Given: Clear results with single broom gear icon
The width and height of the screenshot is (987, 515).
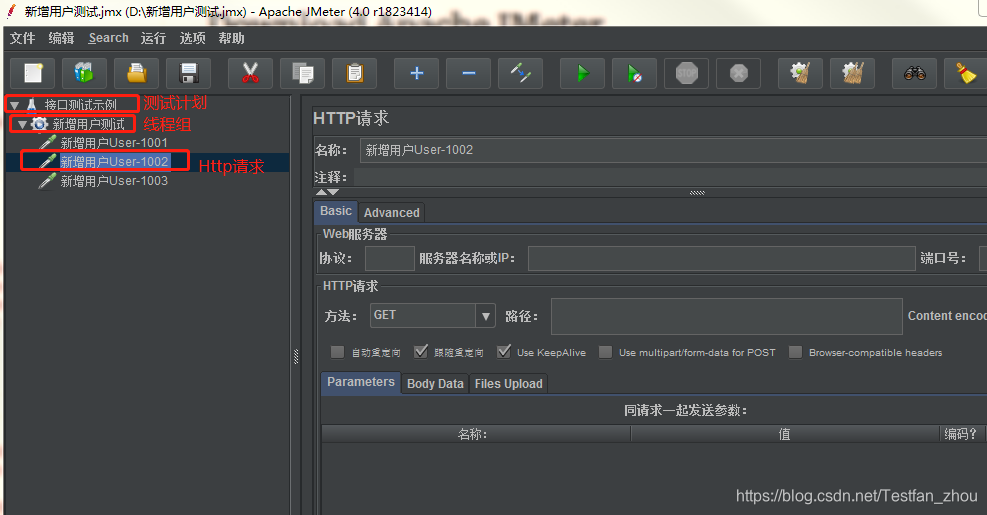Looking at the screenshot, I should coord(801,74).
